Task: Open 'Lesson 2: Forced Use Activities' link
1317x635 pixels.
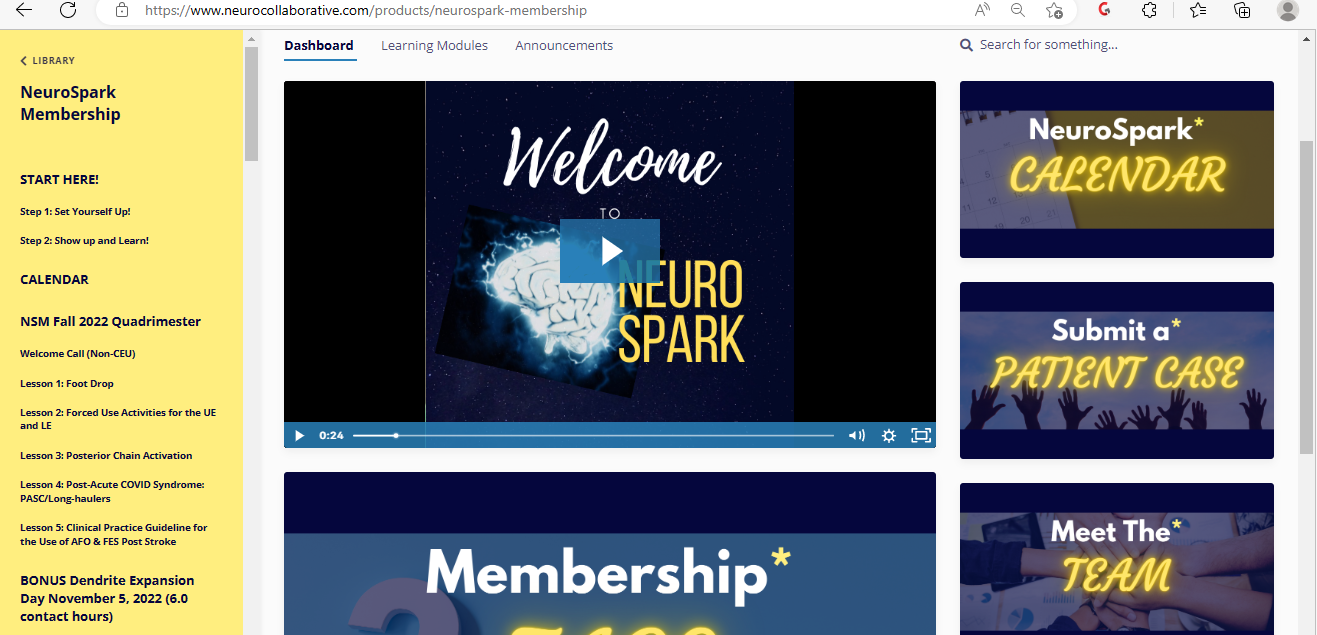Action: click(x=118, y=419)
